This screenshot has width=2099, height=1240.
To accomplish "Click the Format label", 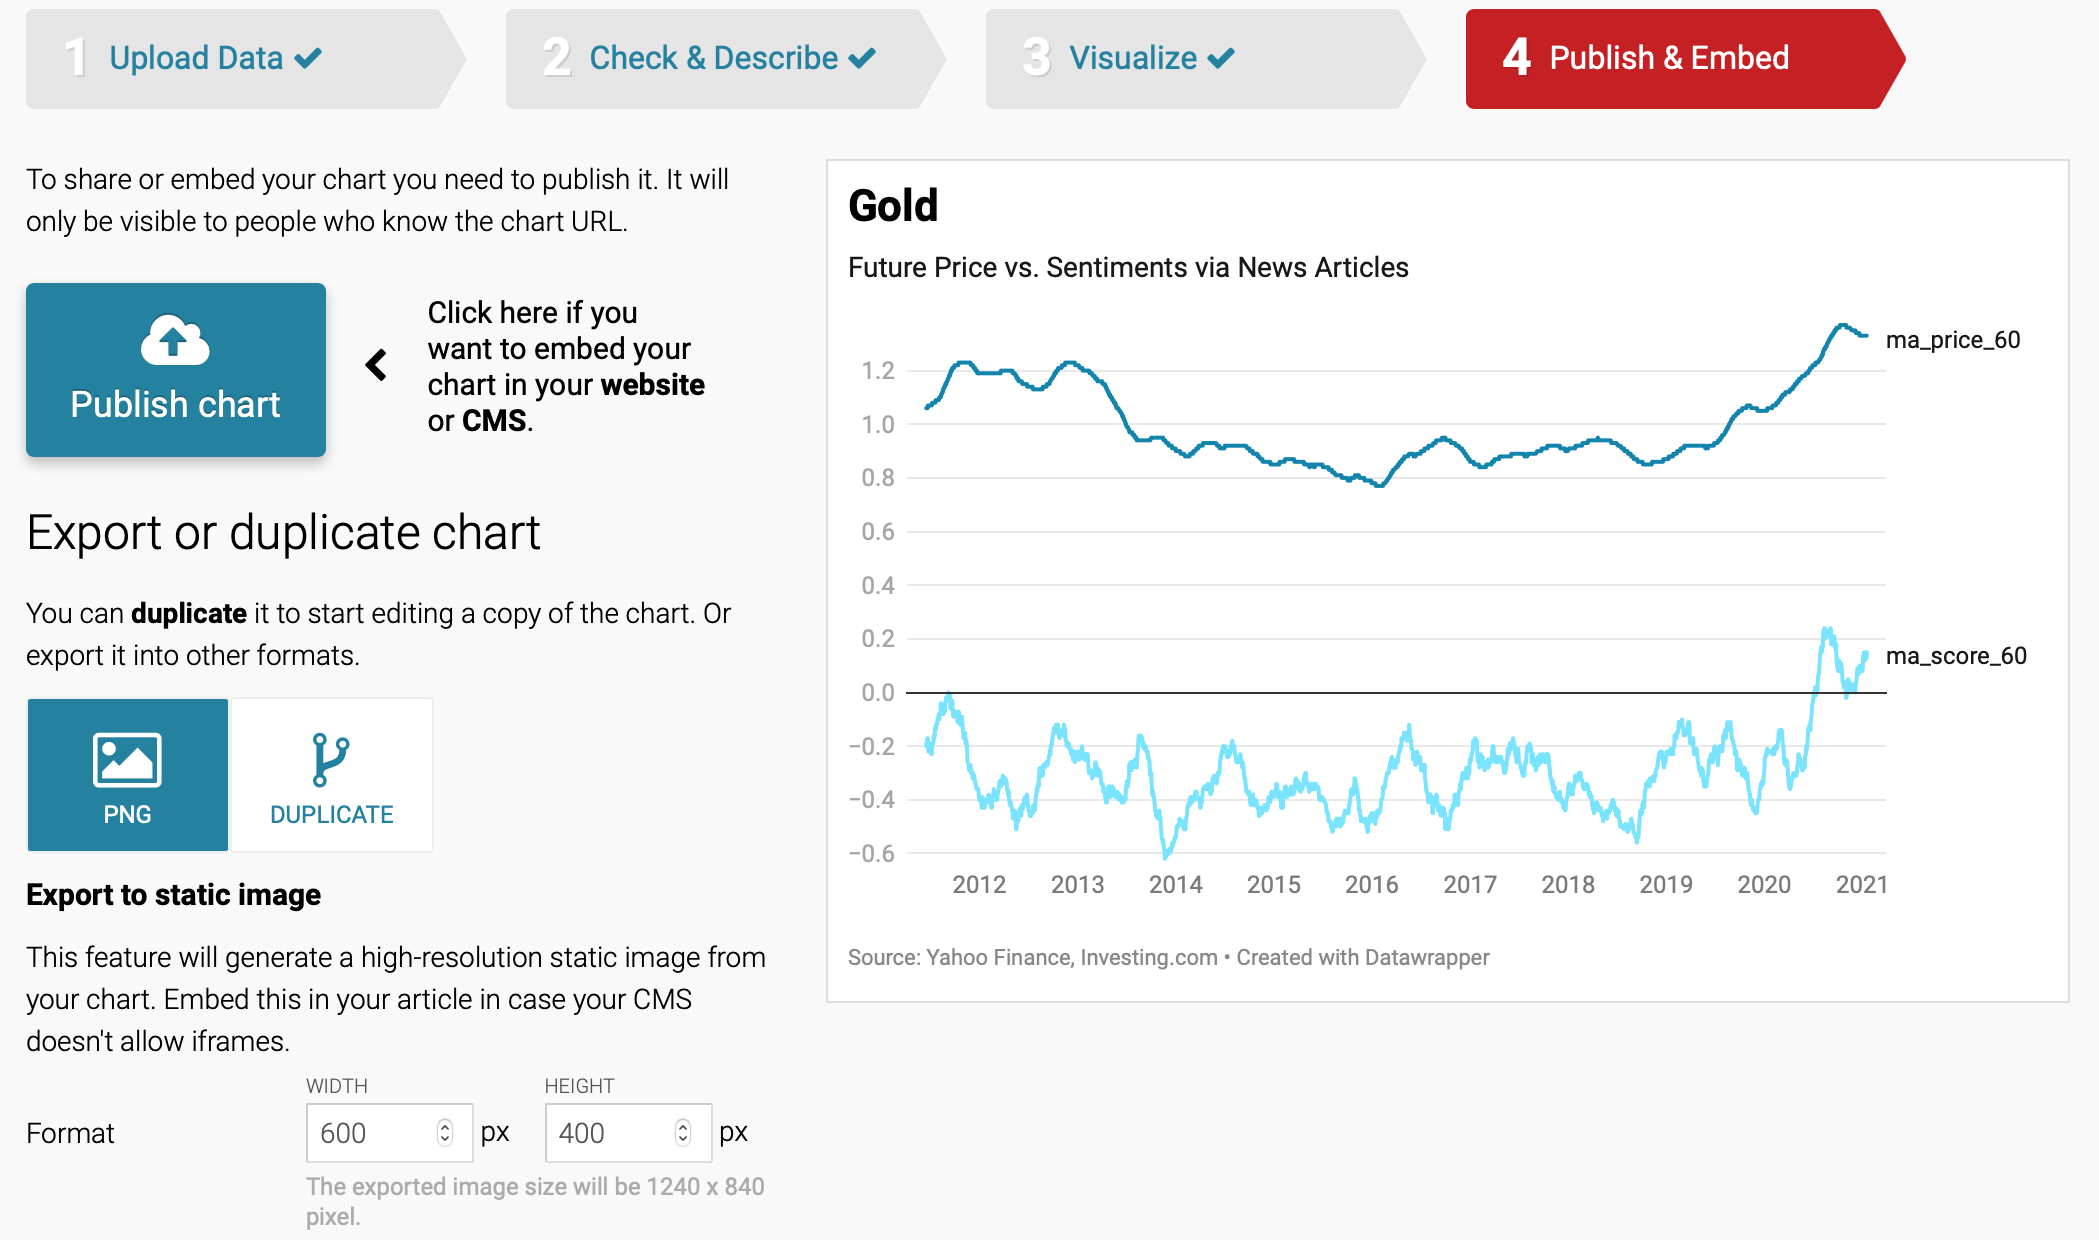I will pyautogui.click(x=70, y=1134).
